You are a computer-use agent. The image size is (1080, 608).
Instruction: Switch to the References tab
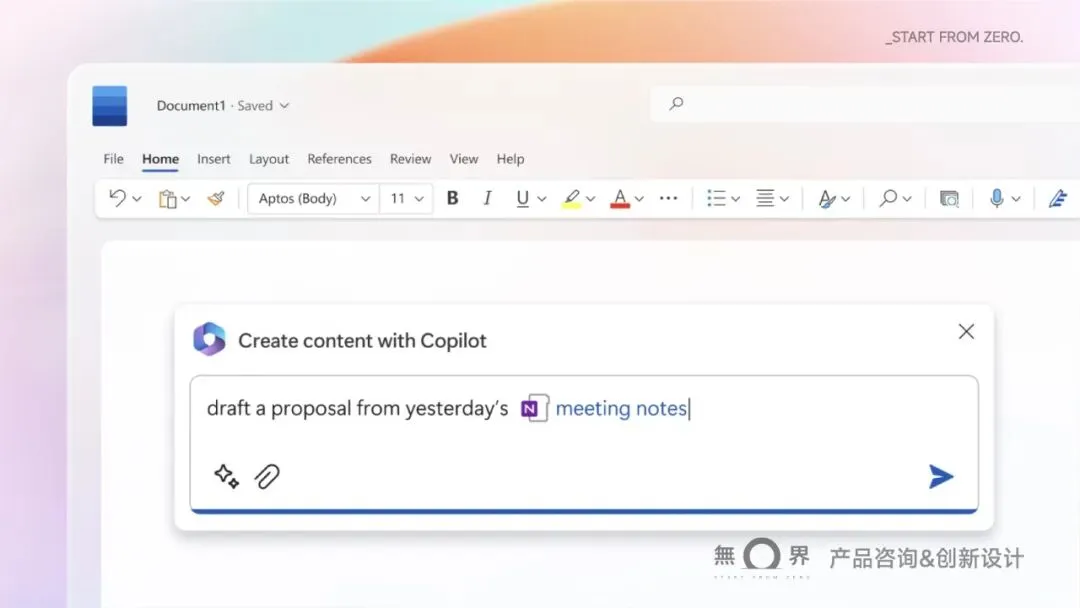pos(340,159)
